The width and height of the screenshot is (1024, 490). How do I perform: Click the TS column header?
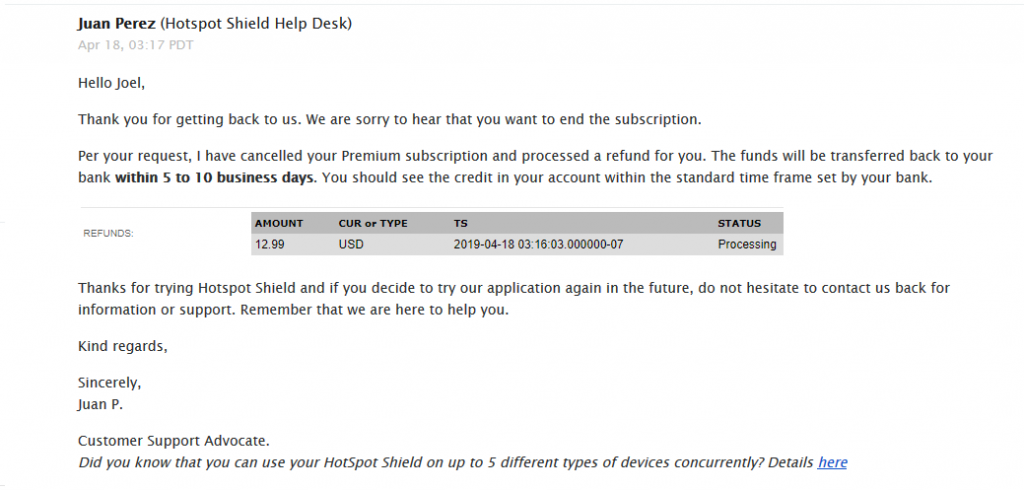(460, 223)
